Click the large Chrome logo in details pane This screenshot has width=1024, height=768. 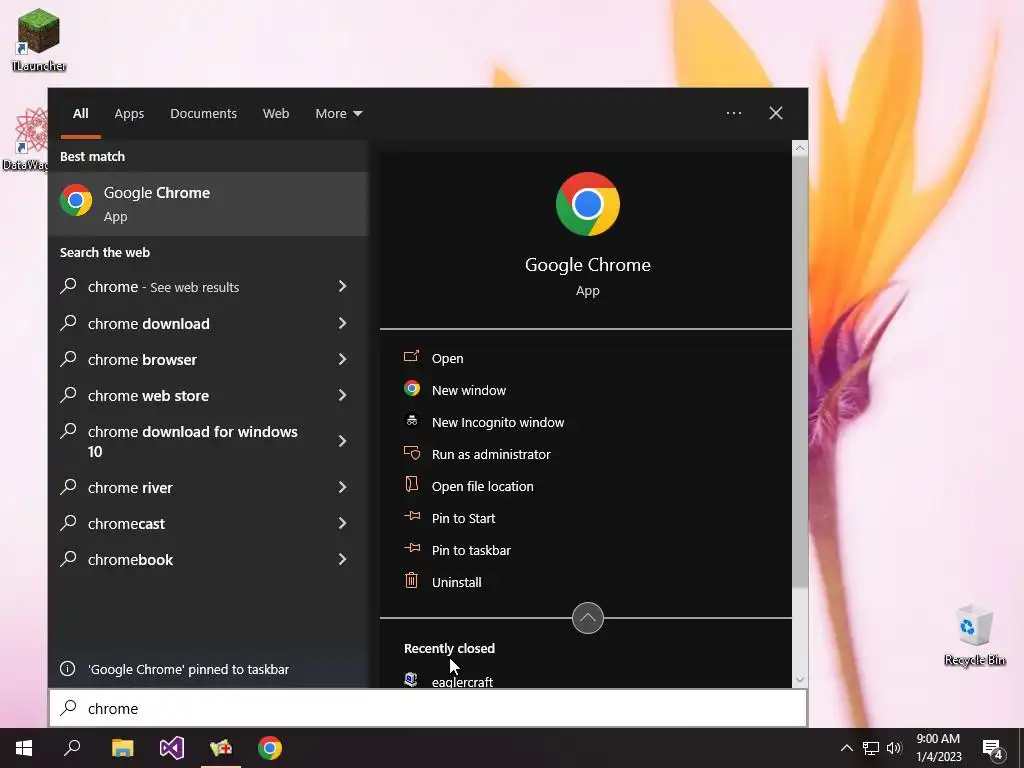[587, 204]
